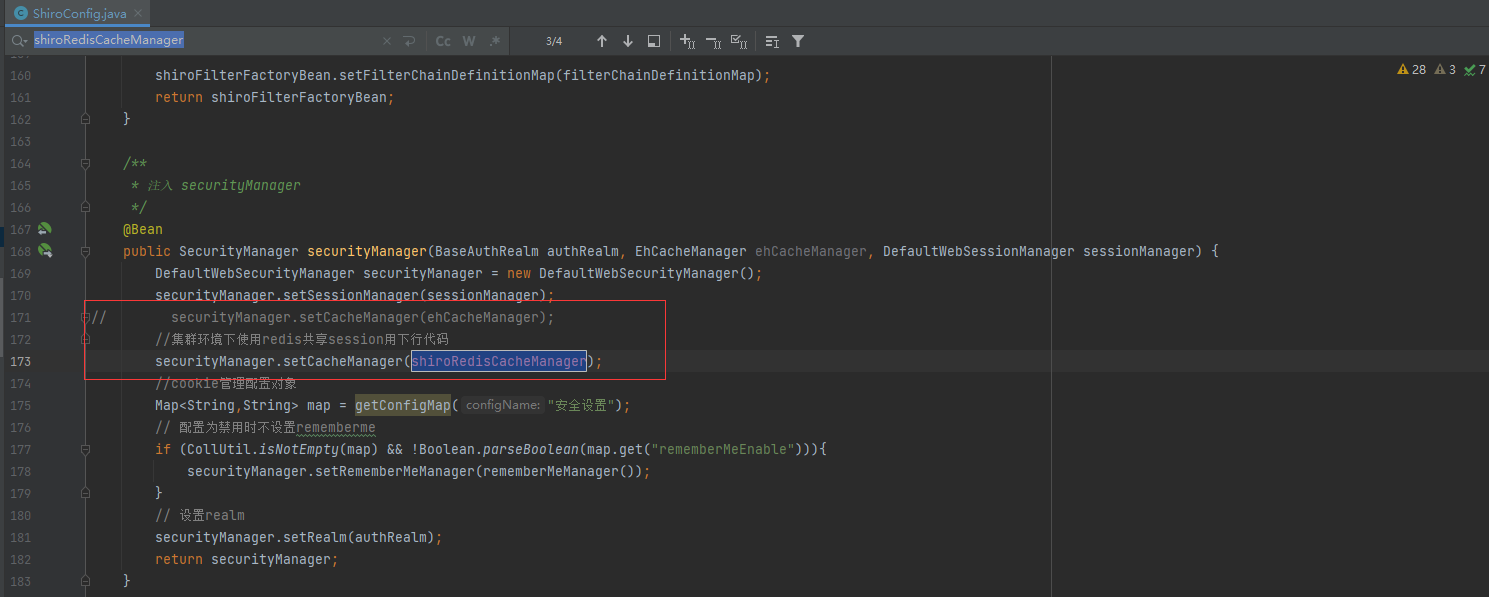
Task: Enable regex search option
Action: (495, 41)
